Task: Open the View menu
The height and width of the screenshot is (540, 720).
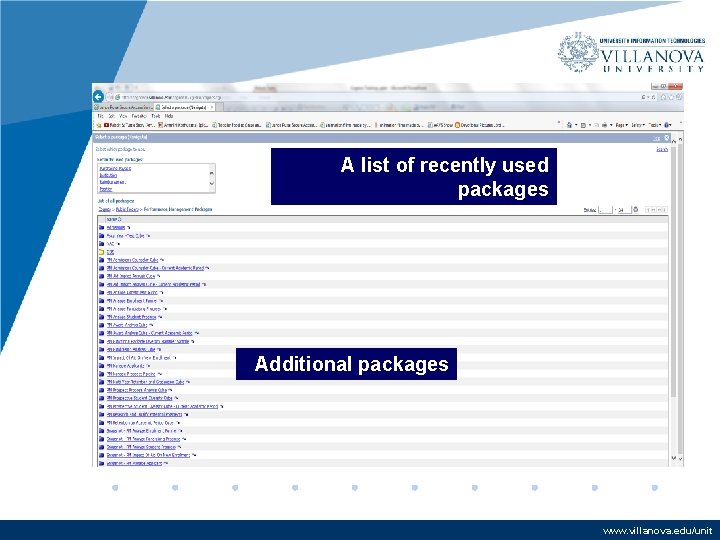Action: tap(123, 116)
